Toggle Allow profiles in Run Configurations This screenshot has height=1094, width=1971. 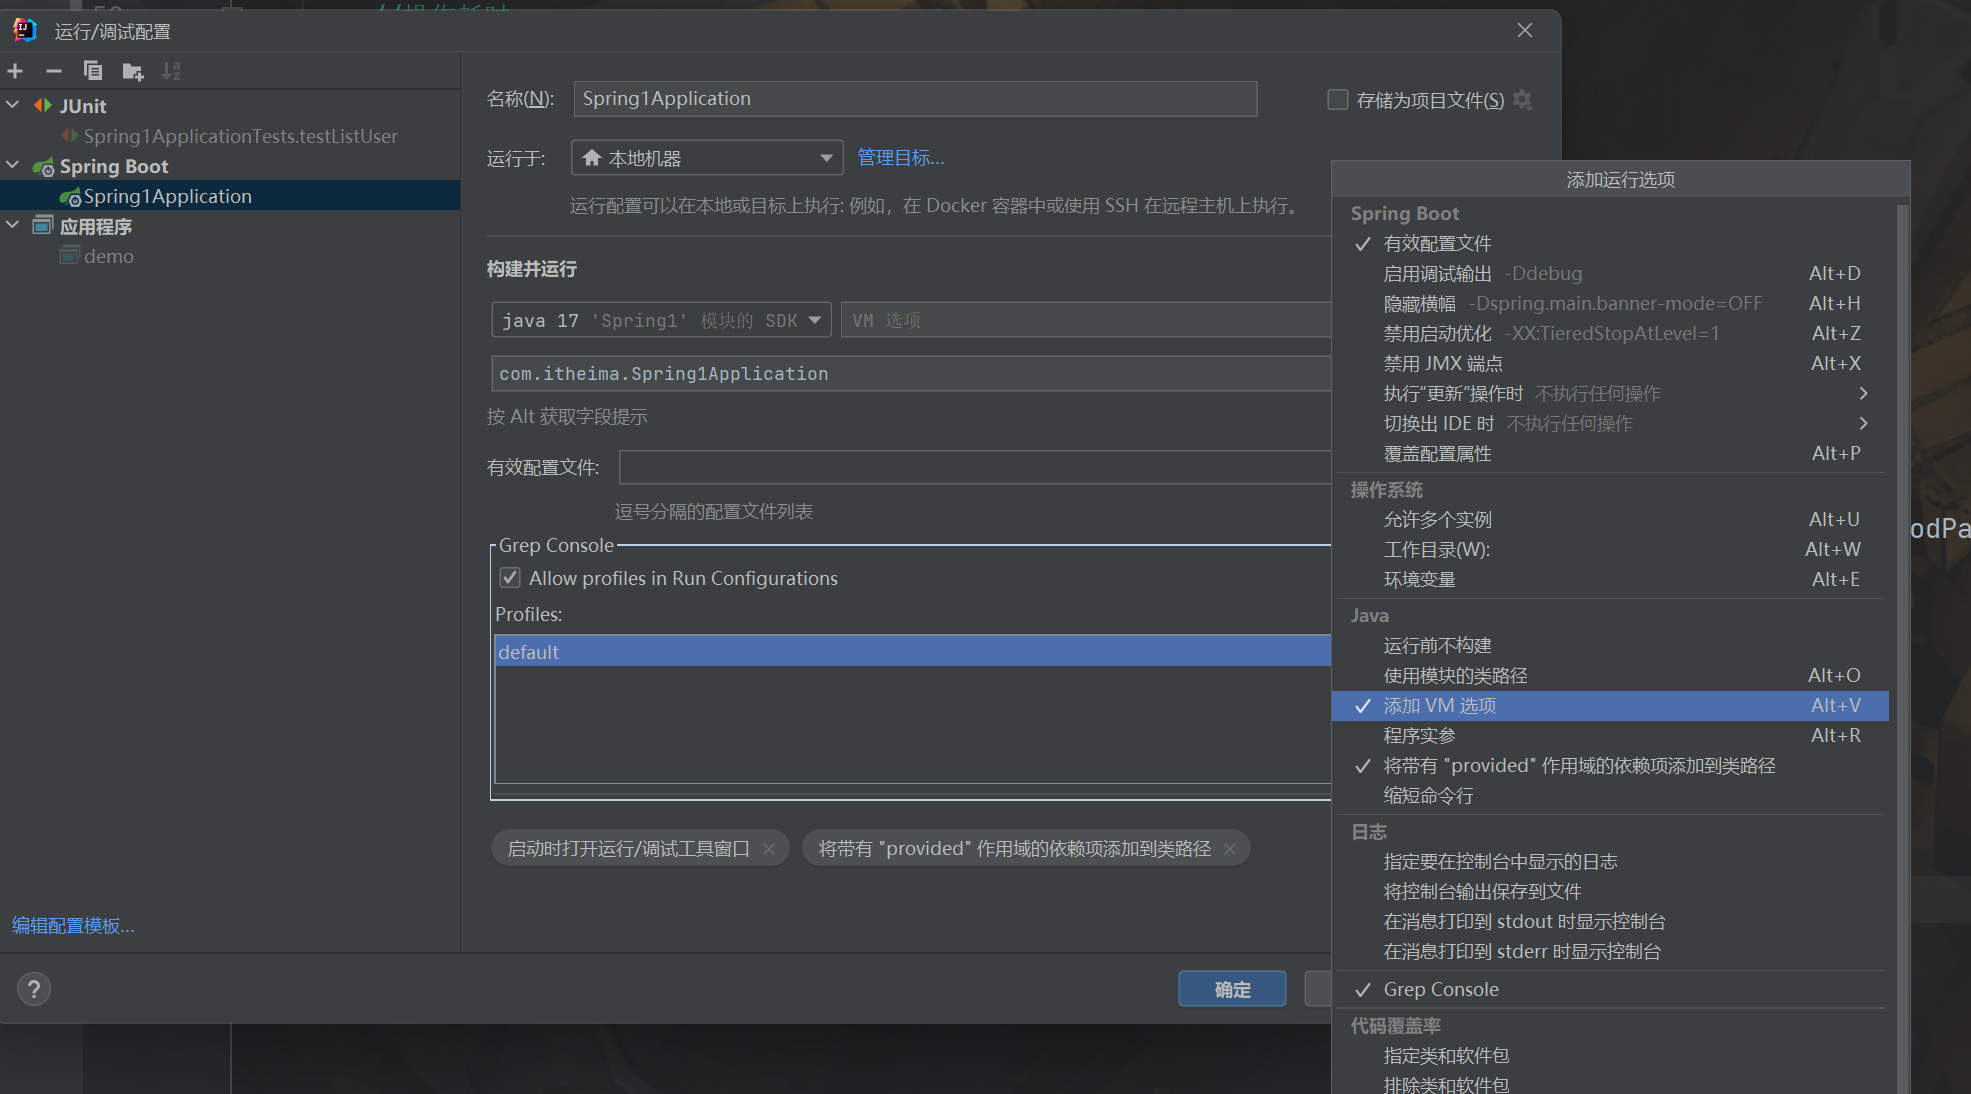(x=510, y=578)
